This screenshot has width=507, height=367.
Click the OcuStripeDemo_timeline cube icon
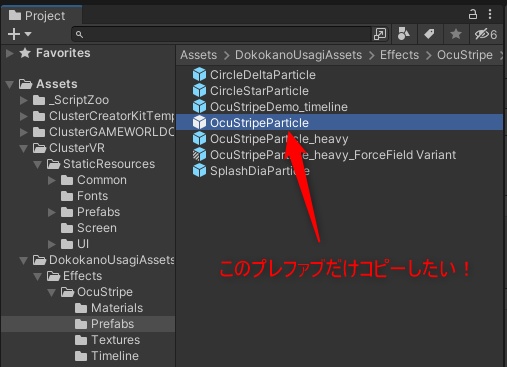click(x=199, y=106)
